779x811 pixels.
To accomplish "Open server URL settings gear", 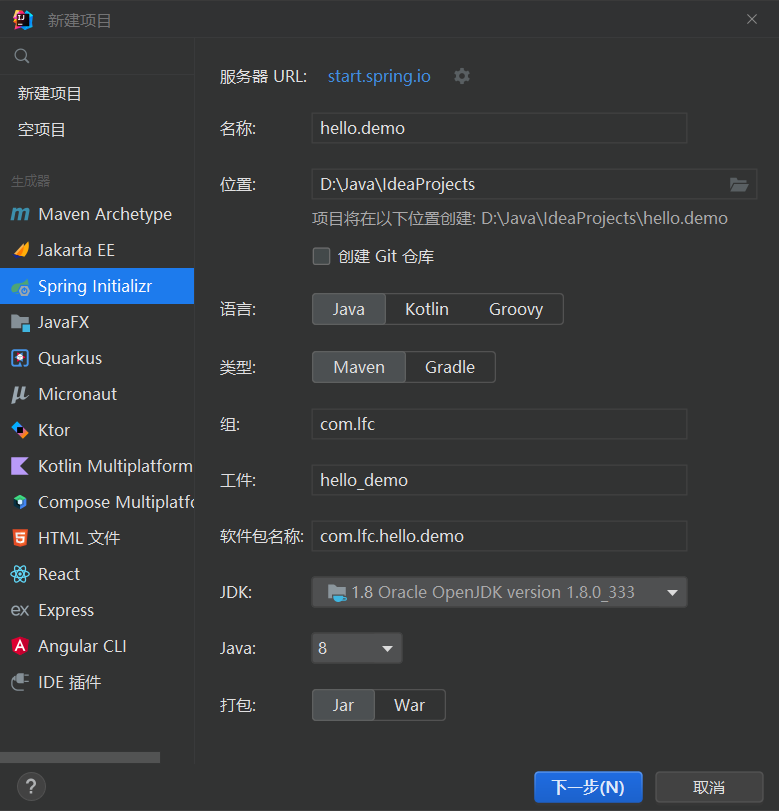I will pyautogui.click(x=462, y=77).
